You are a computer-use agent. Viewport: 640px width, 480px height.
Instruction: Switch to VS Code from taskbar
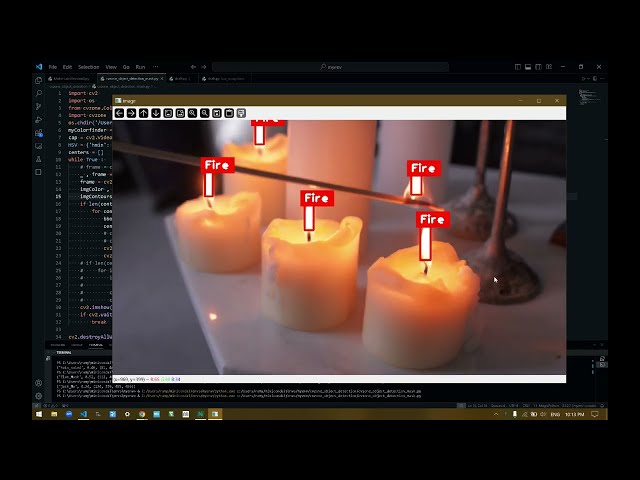[83, 414]
